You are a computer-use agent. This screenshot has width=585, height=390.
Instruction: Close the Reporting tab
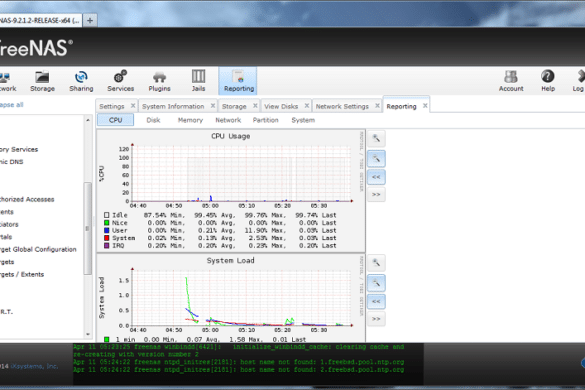[425, 106]
